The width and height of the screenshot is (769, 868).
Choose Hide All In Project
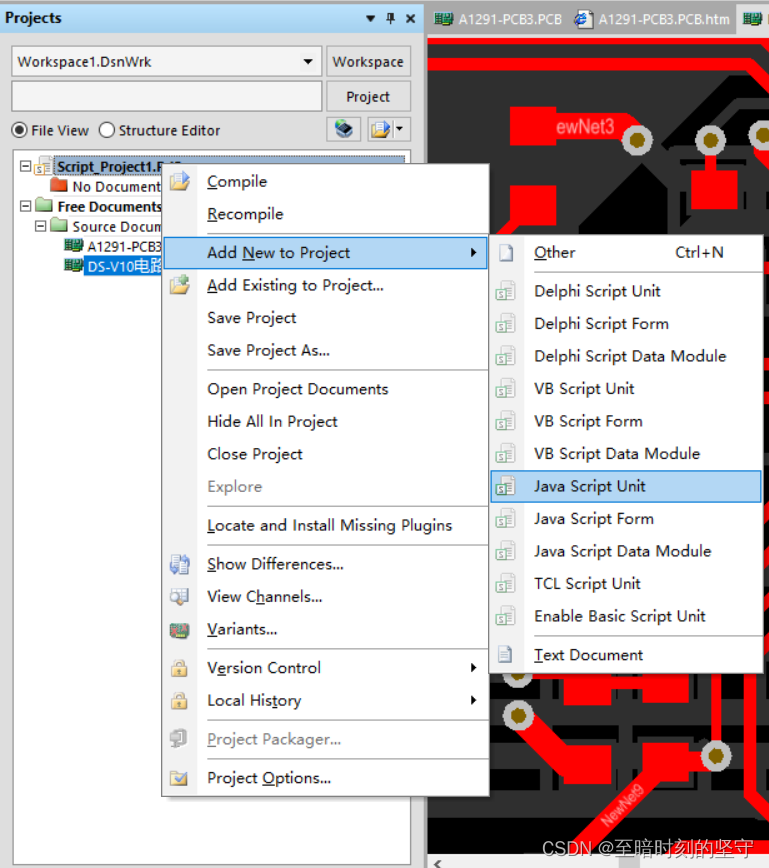point(327,422)
